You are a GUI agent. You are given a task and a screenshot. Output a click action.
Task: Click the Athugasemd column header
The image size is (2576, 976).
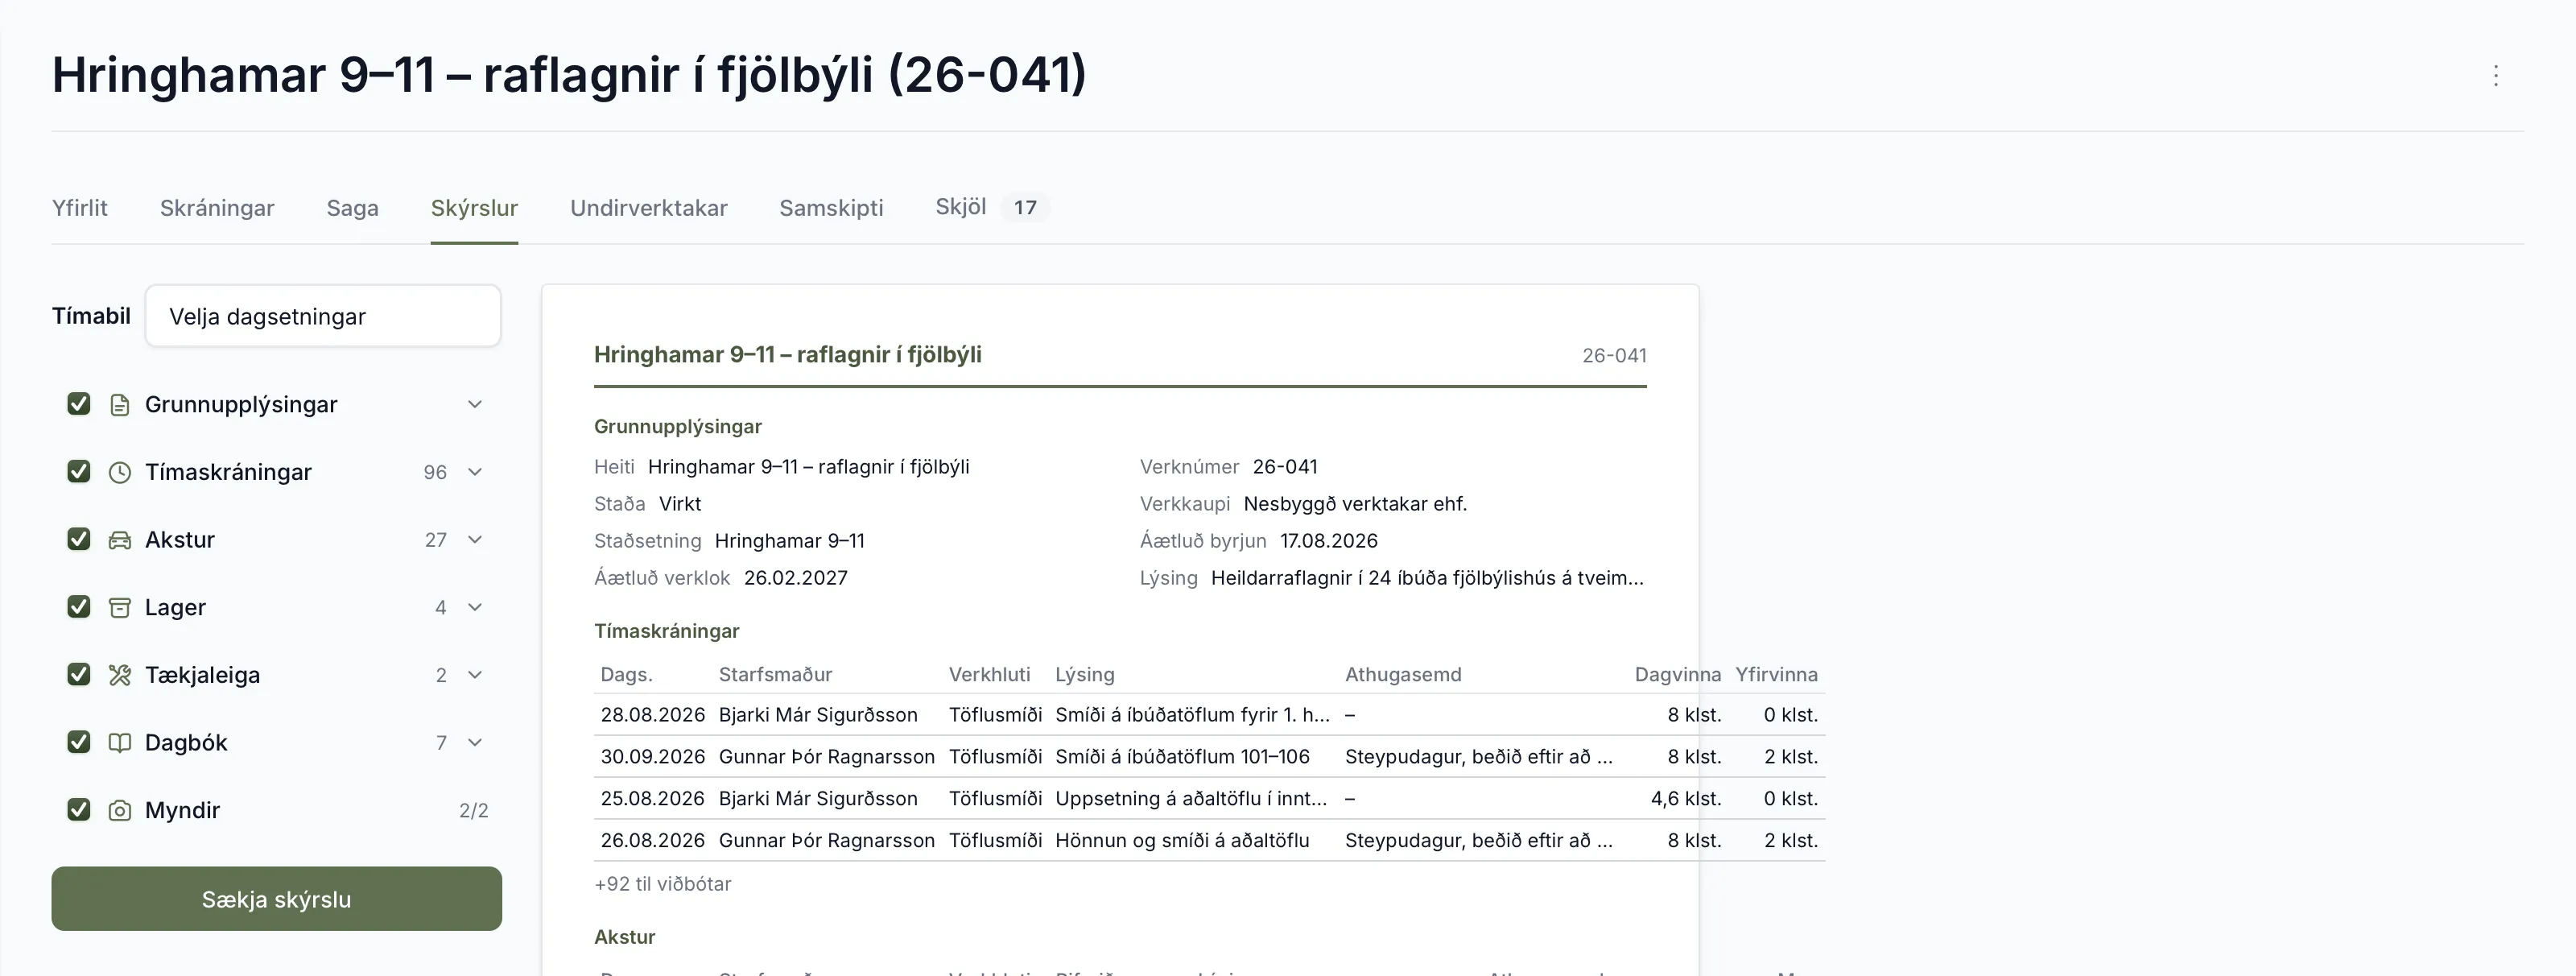coord(1403,675)
